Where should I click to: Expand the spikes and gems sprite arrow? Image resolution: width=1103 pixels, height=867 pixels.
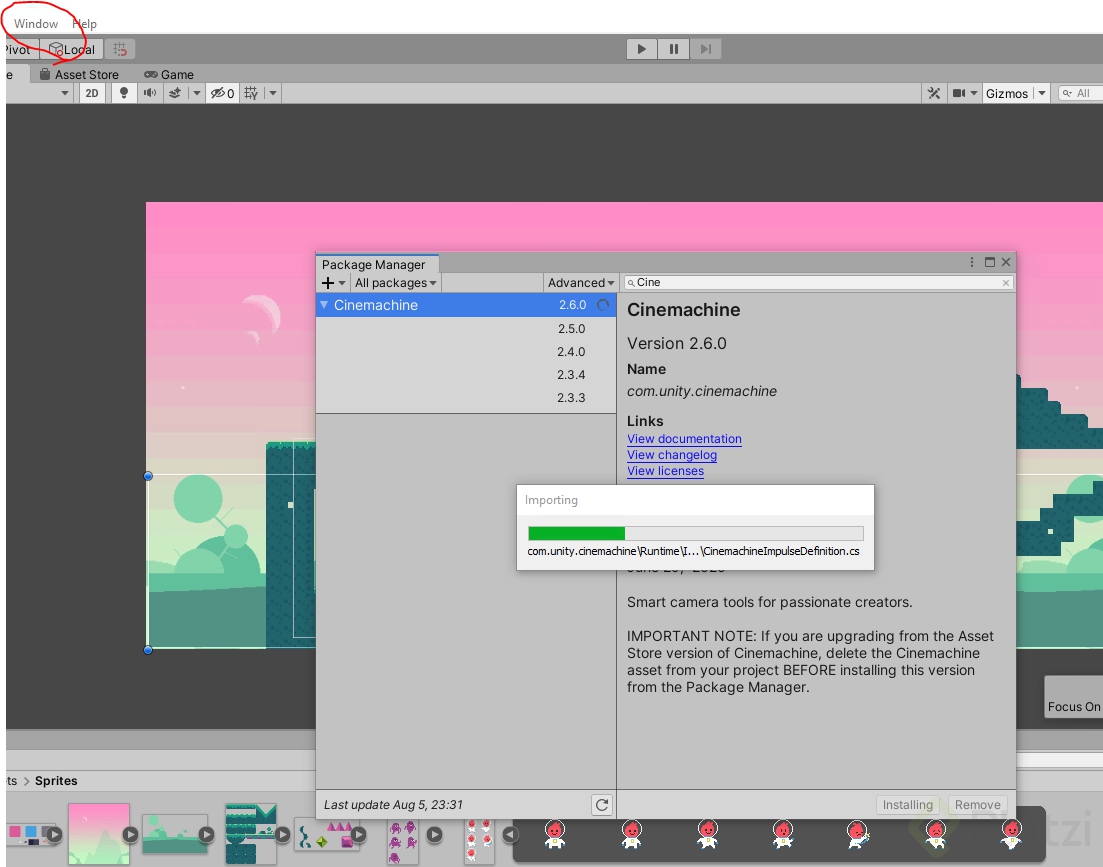359,834
